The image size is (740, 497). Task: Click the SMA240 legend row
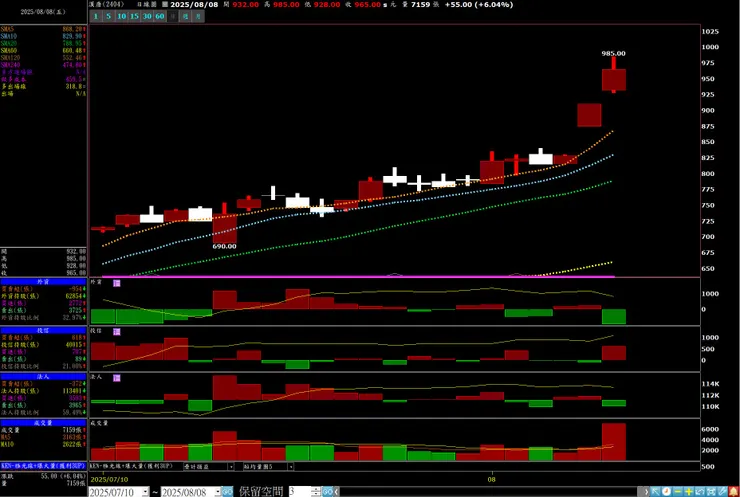(43, 65)
